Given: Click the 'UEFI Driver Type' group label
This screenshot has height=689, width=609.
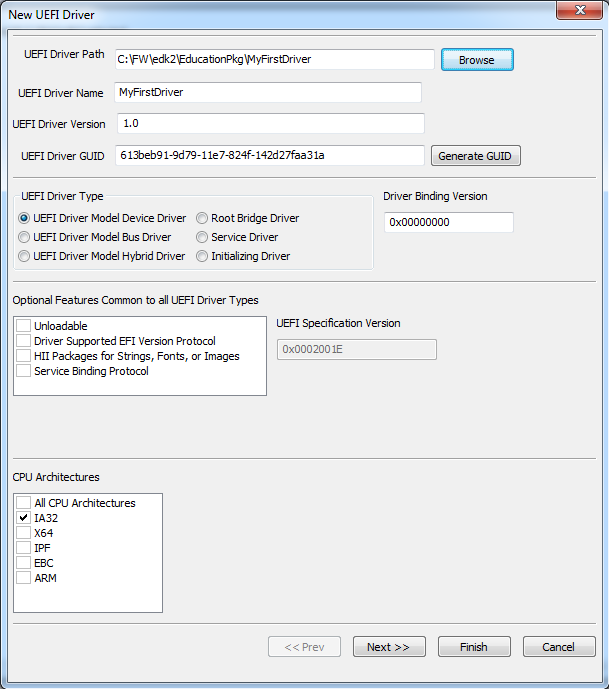Looking at the screenshot, I should (62, 196).
